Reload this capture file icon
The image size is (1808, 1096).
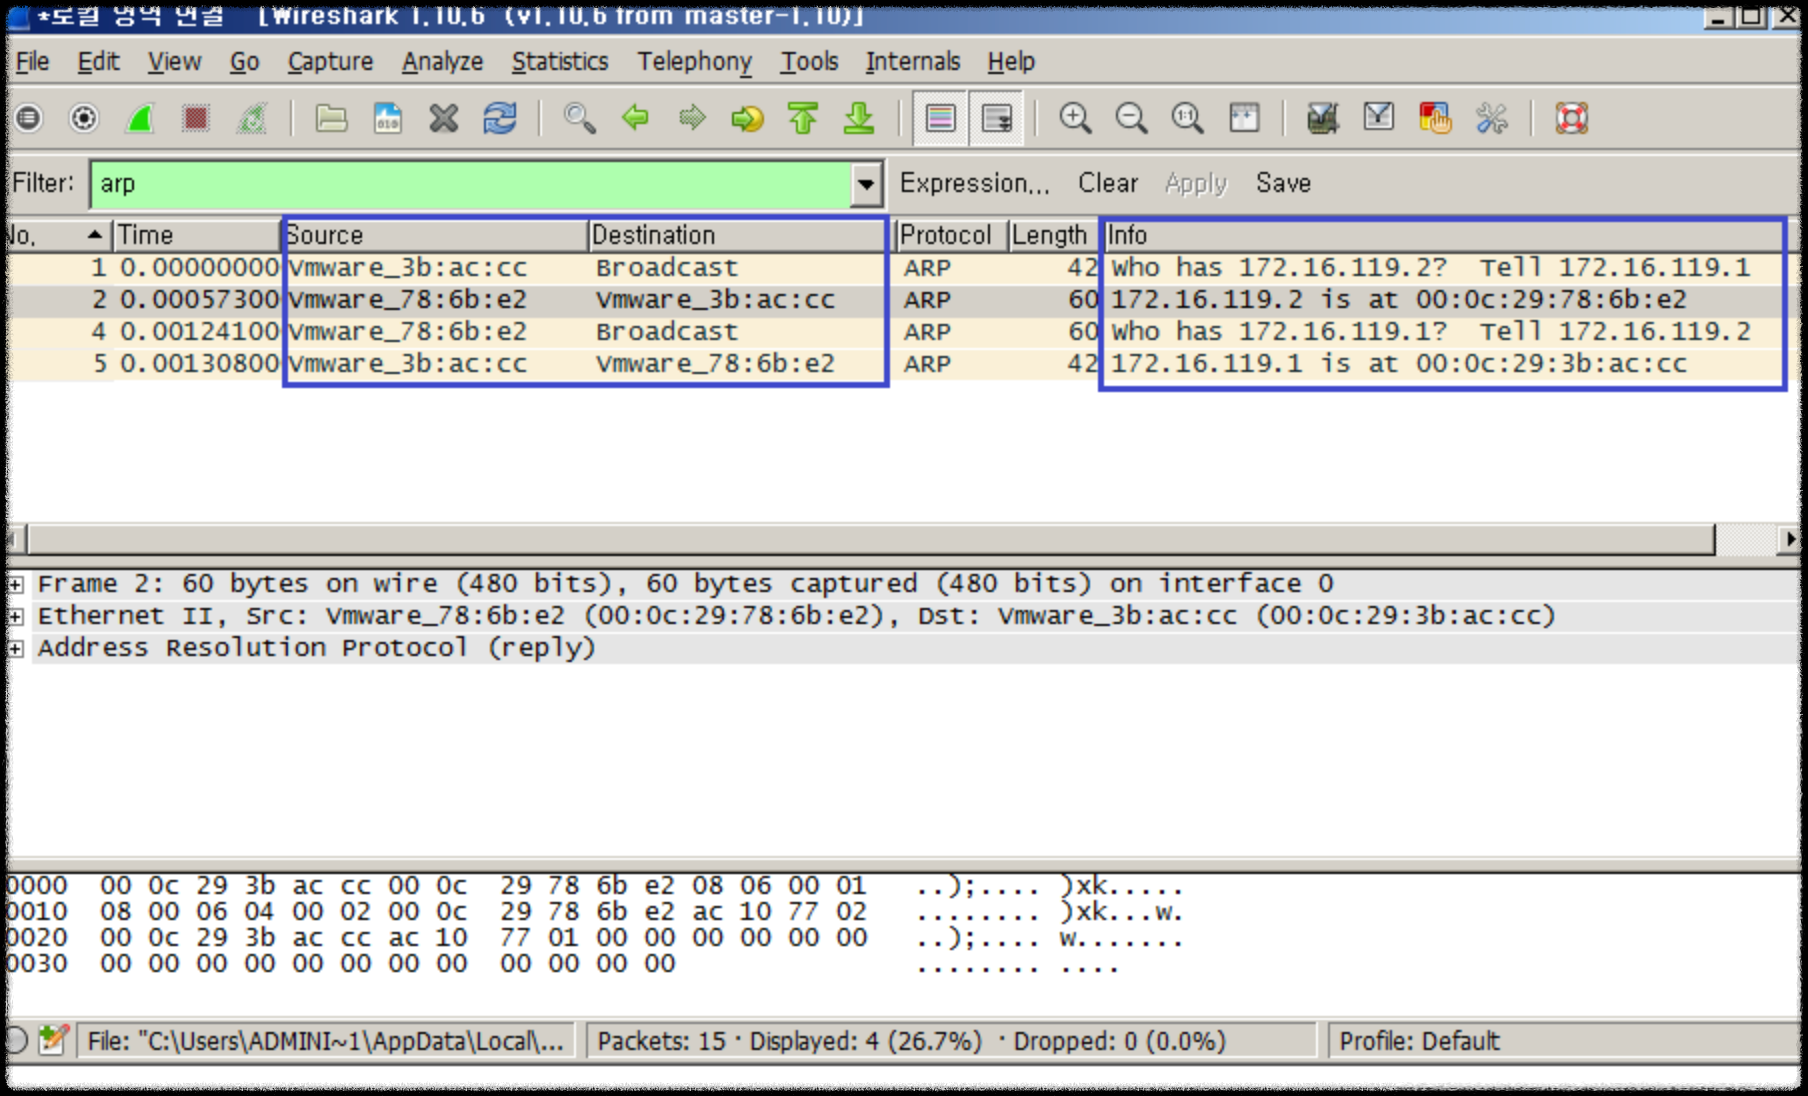499,119
